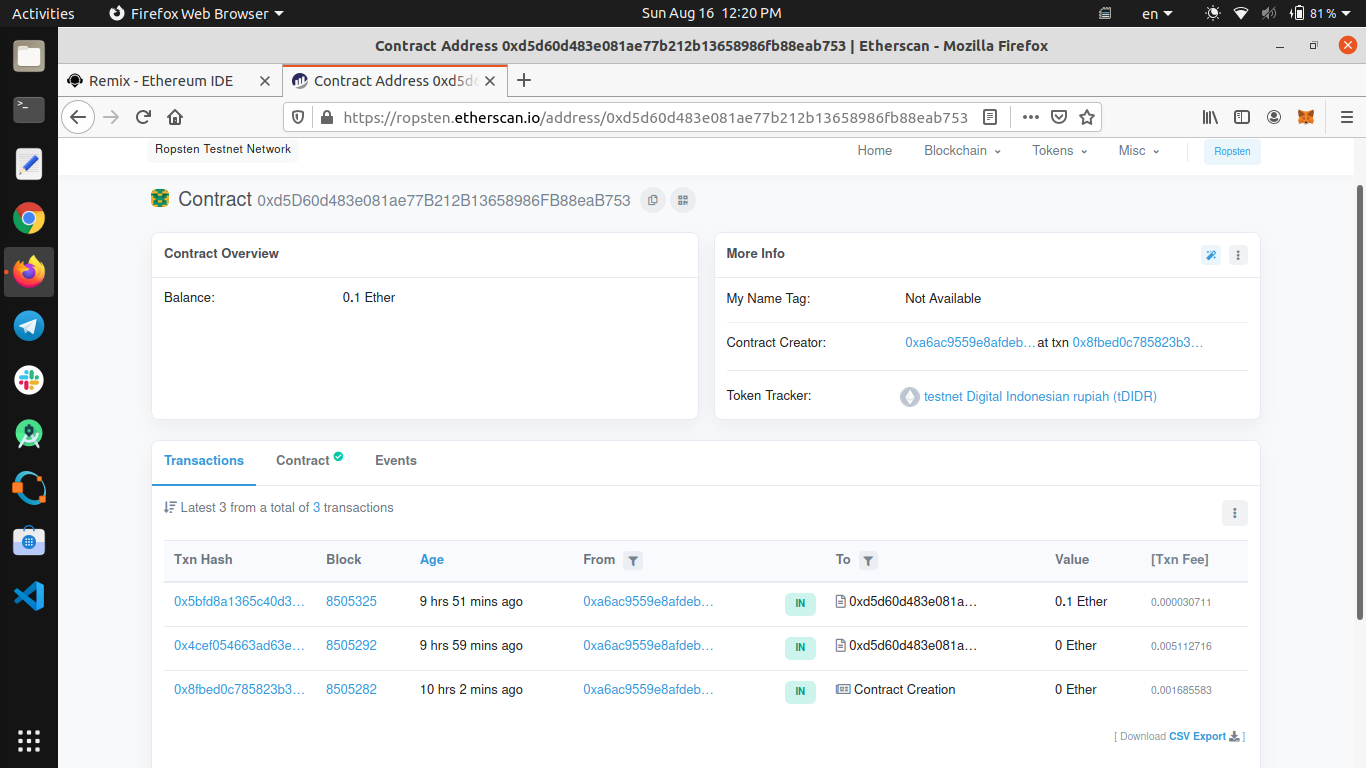This screenshot has width=1366, height=768.
Task: Click the Txn Fee column header
Action: point(1180,560)
